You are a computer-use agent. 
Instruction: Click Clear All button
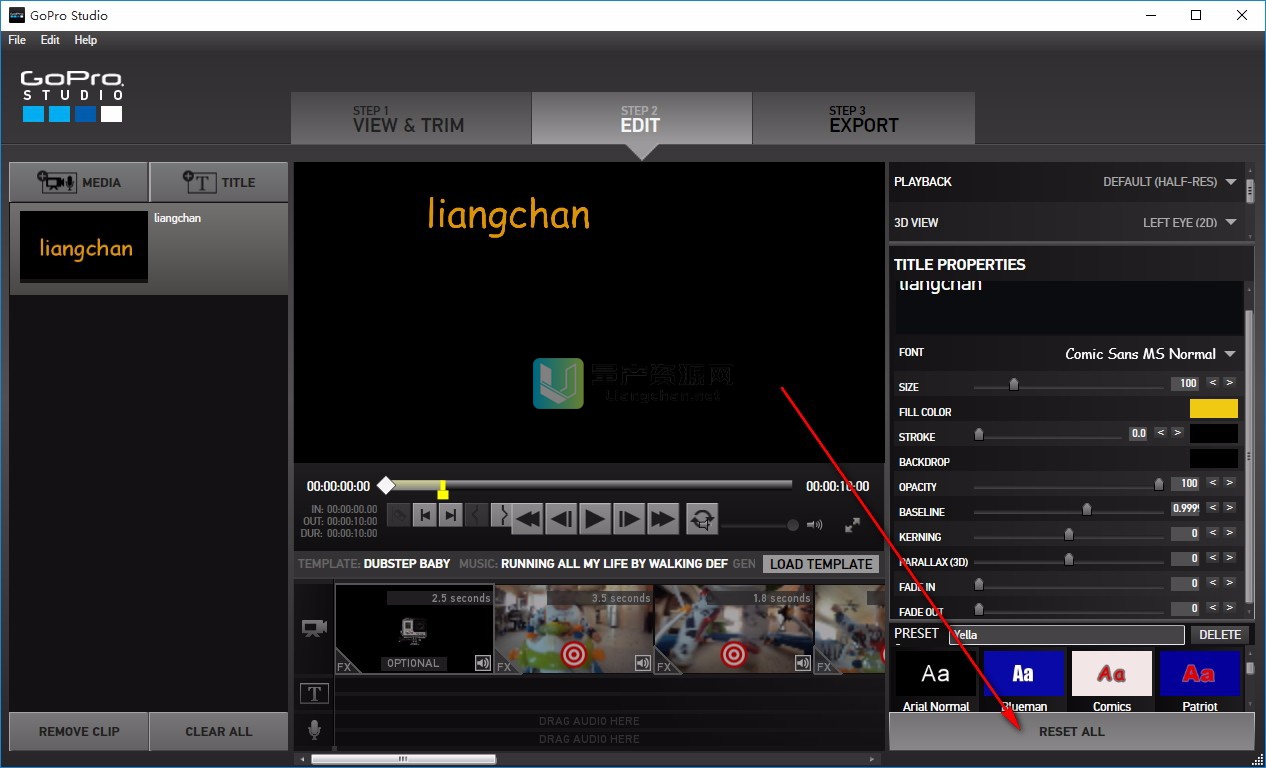pyautogui.click(x=219, y=731)
